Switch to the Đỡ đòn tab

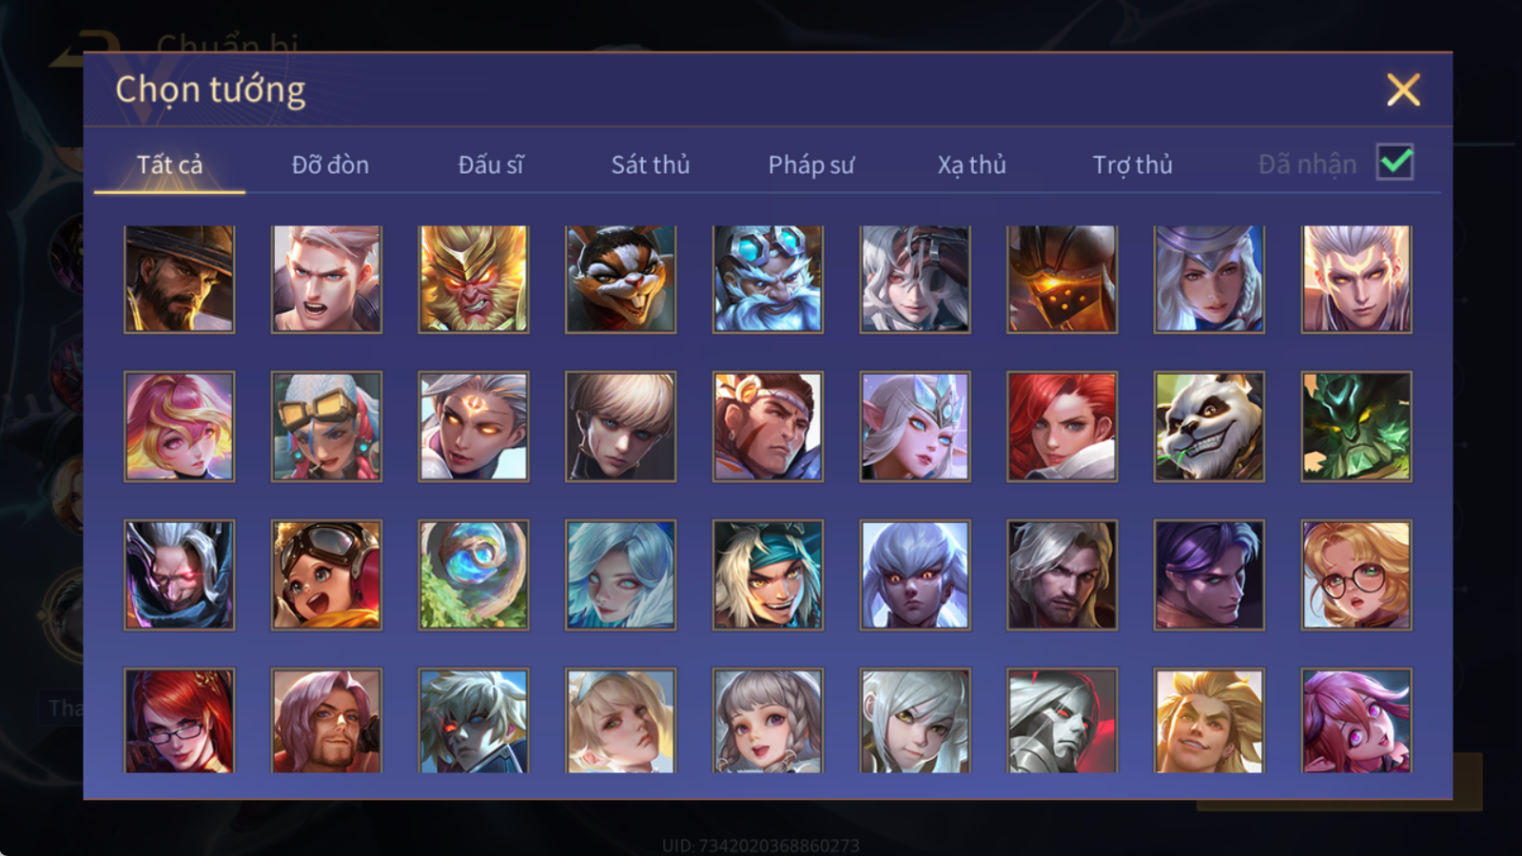(x=330, y=165)
